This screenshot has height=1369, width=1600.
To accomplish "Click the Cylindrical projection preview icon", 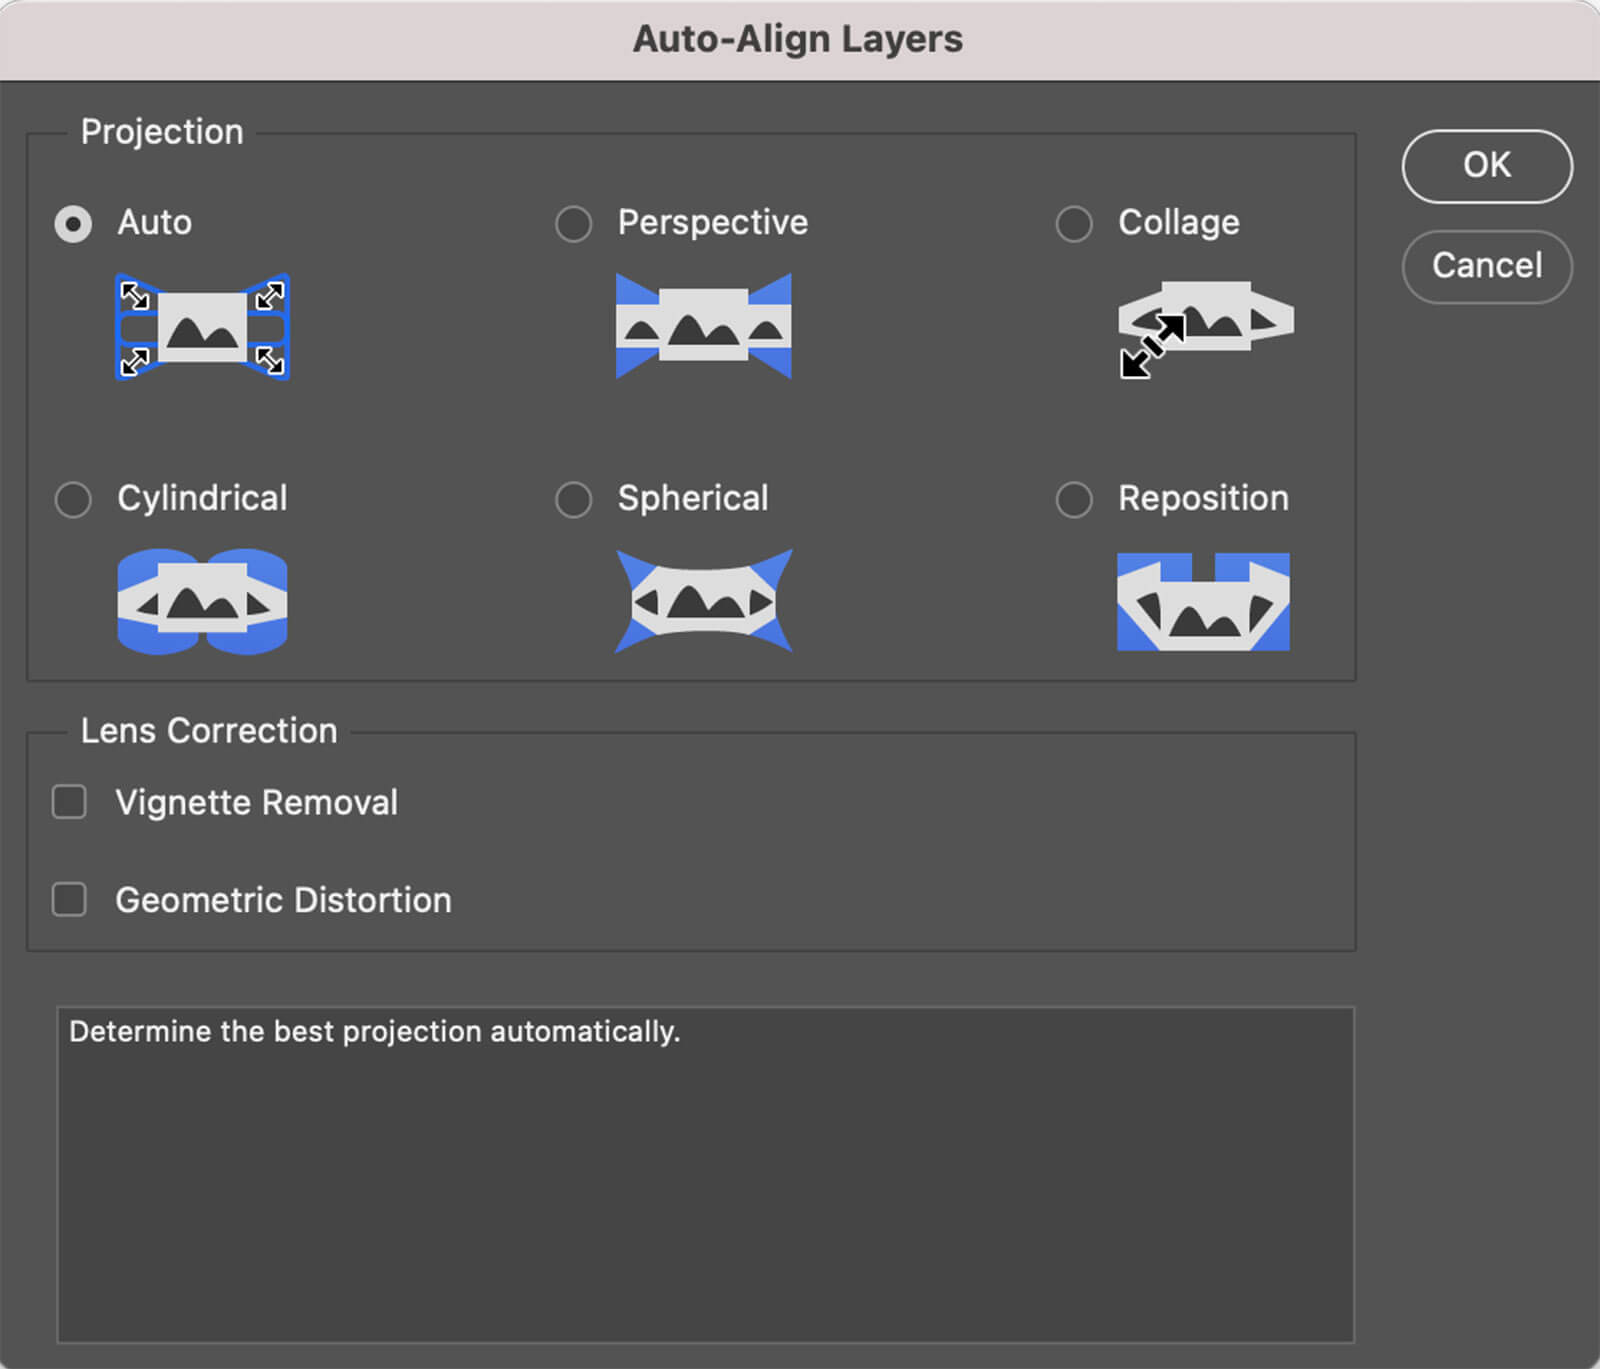I will point(203,602).
